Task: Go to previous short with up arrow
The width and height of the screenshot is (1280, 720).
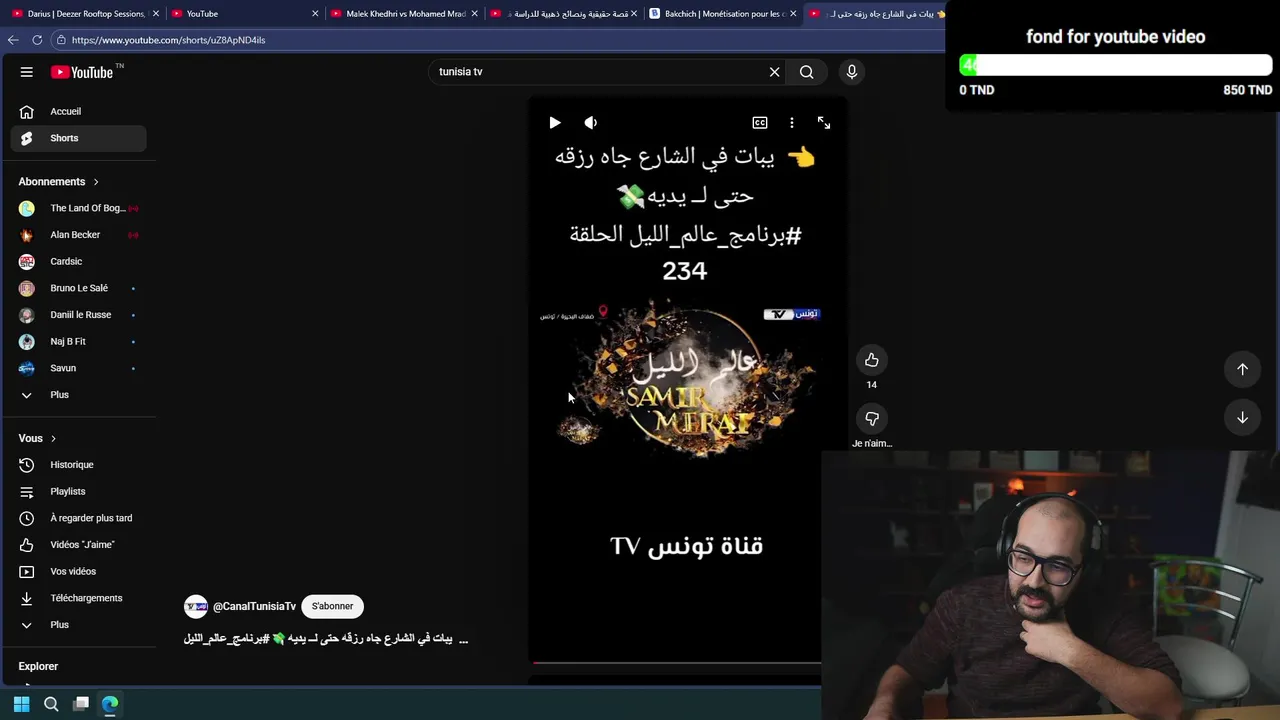Action: (1242, 369)
